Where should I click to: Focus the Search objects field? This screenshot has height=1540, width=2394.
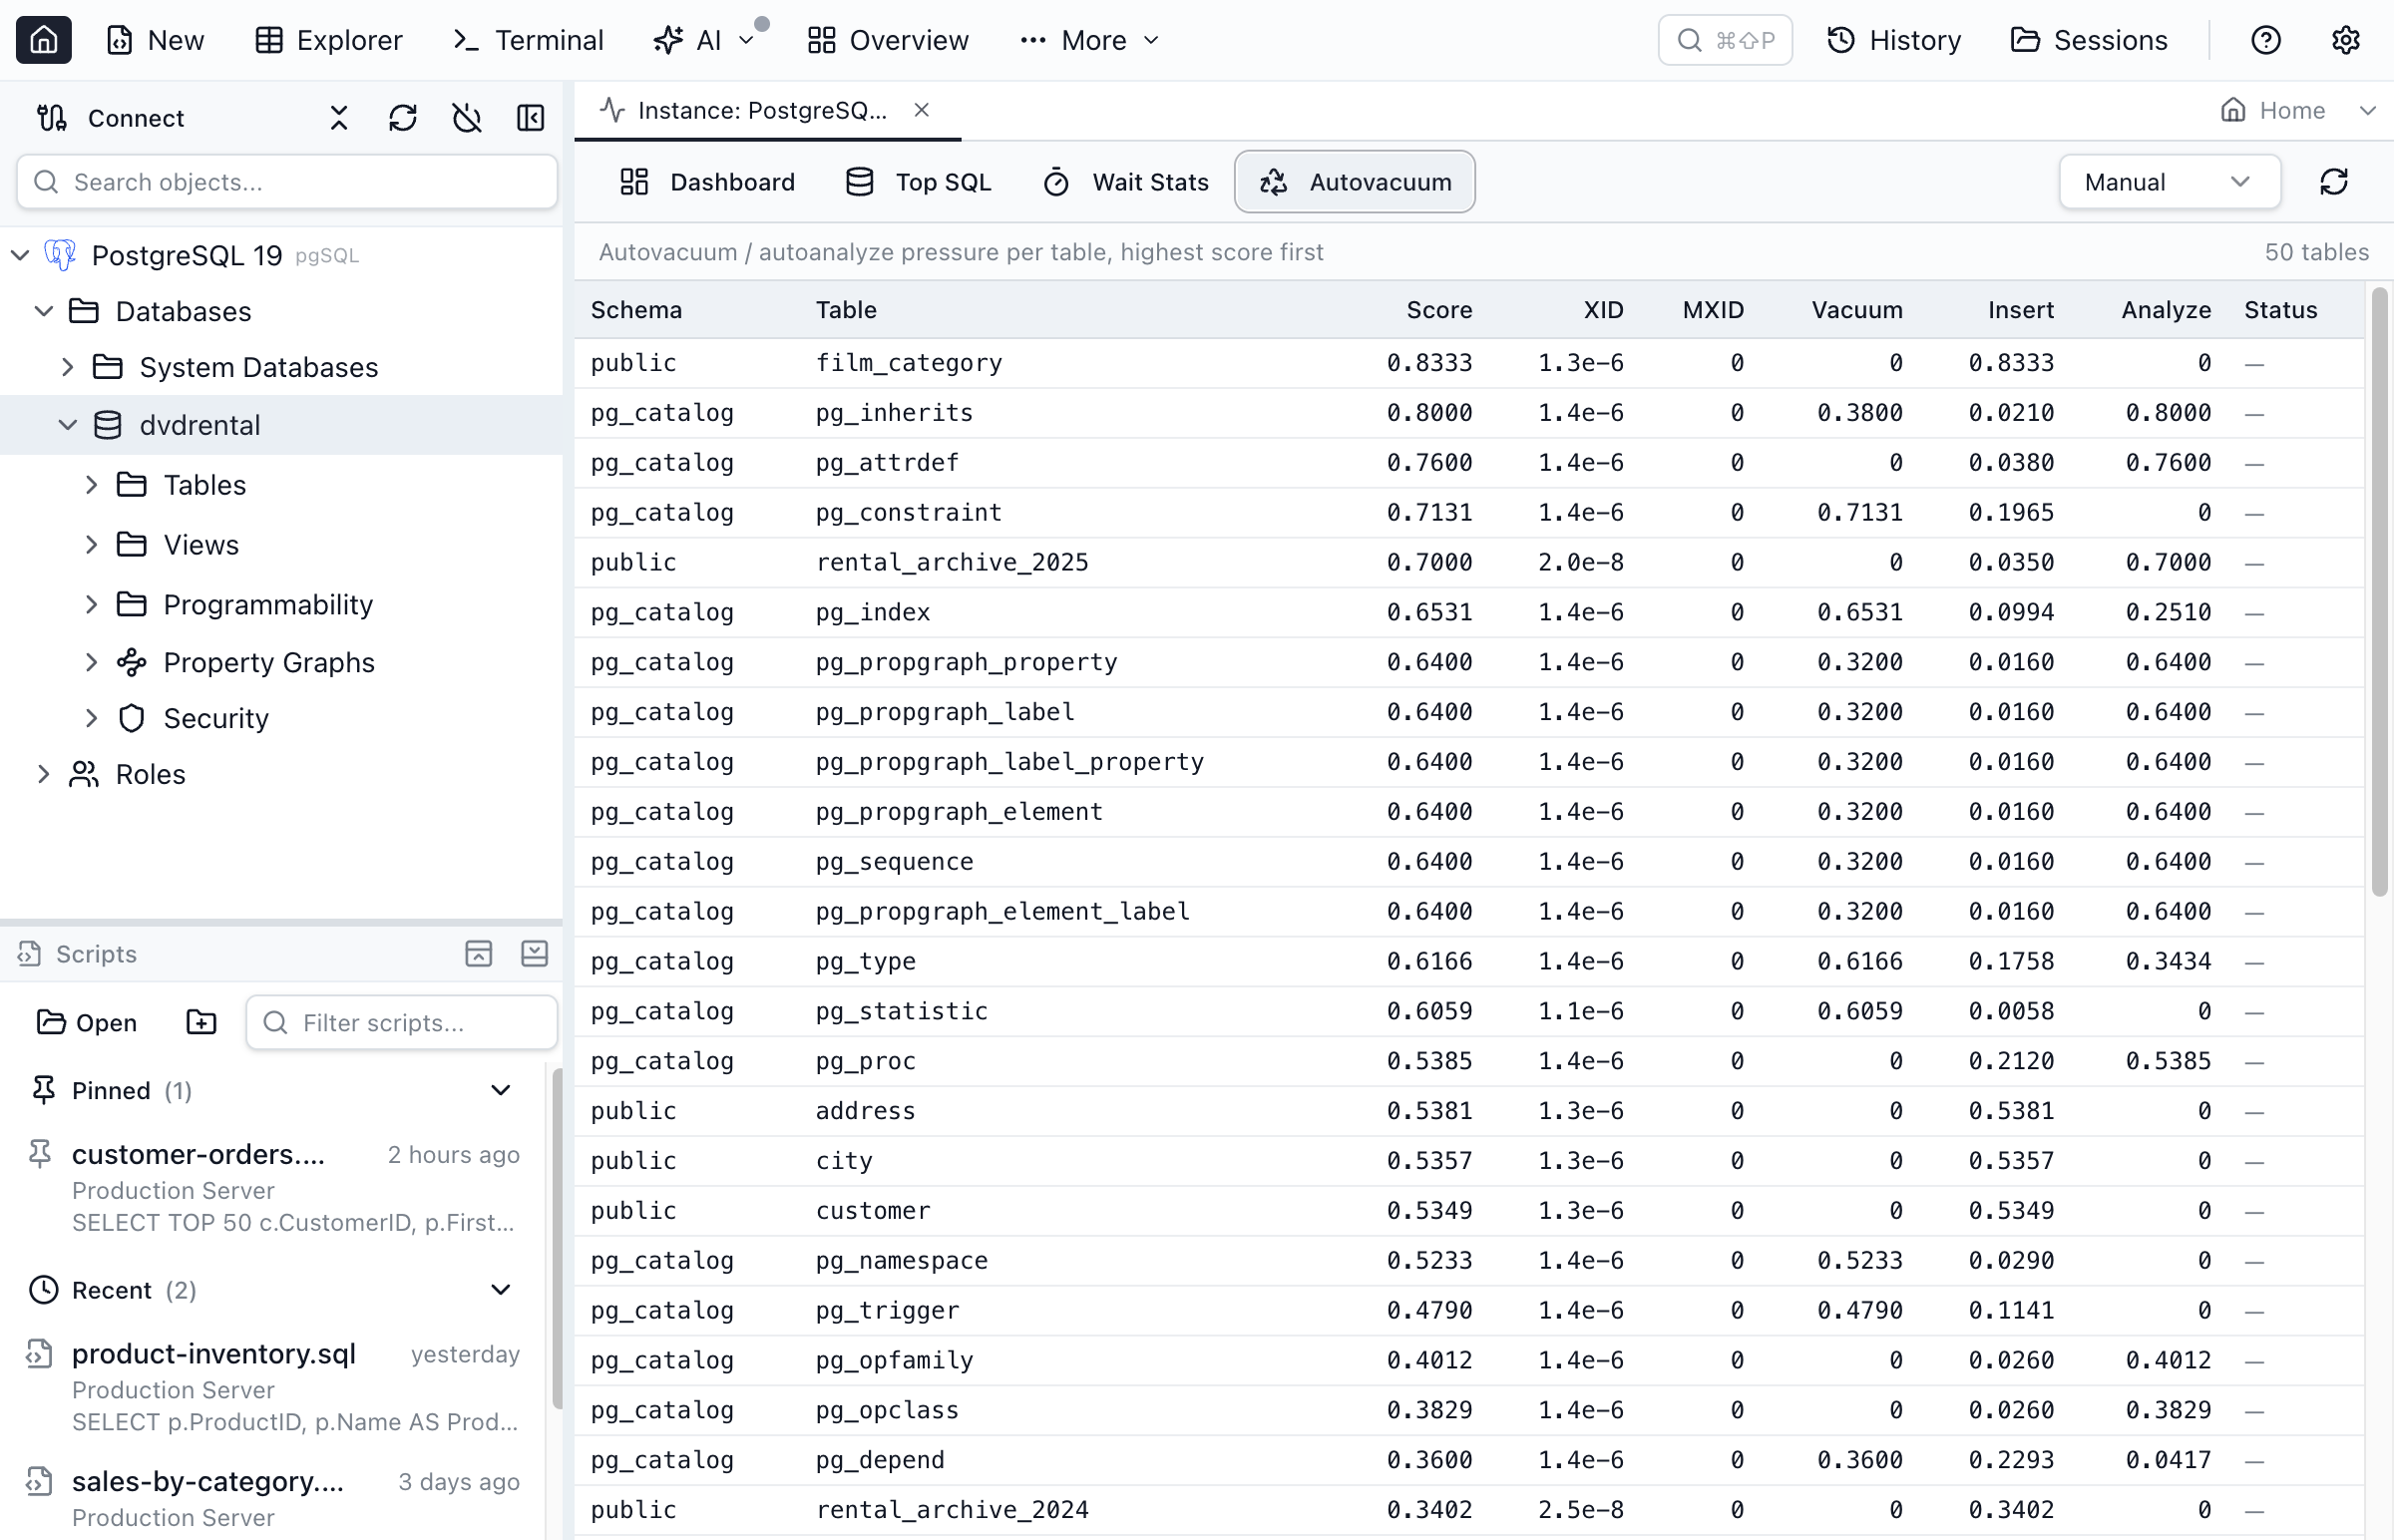pyautogui.click(x=287, y=182)
